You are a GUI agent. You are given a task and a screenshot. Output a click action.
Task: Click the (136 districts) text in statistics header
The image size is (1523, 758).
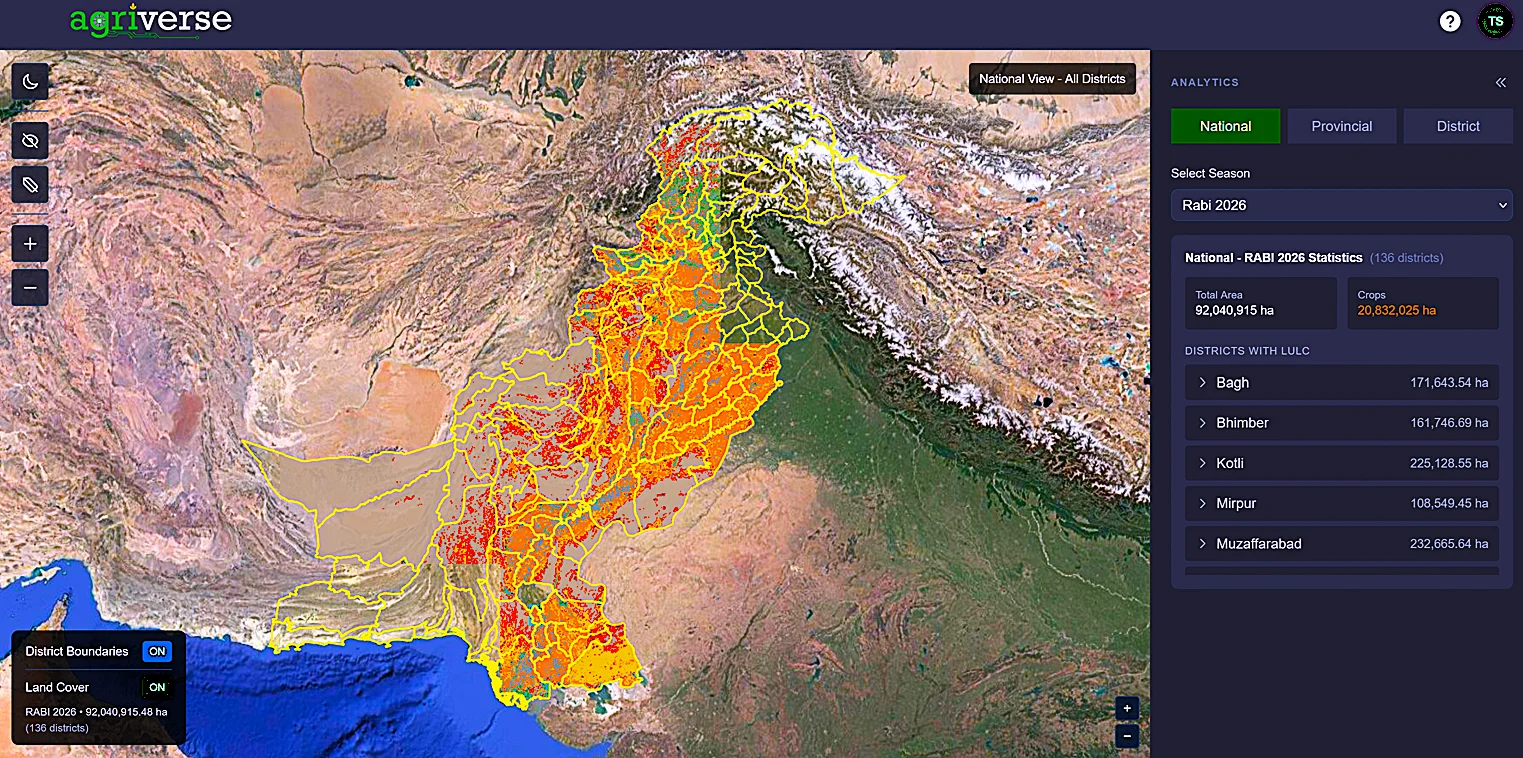point(1406,258)
